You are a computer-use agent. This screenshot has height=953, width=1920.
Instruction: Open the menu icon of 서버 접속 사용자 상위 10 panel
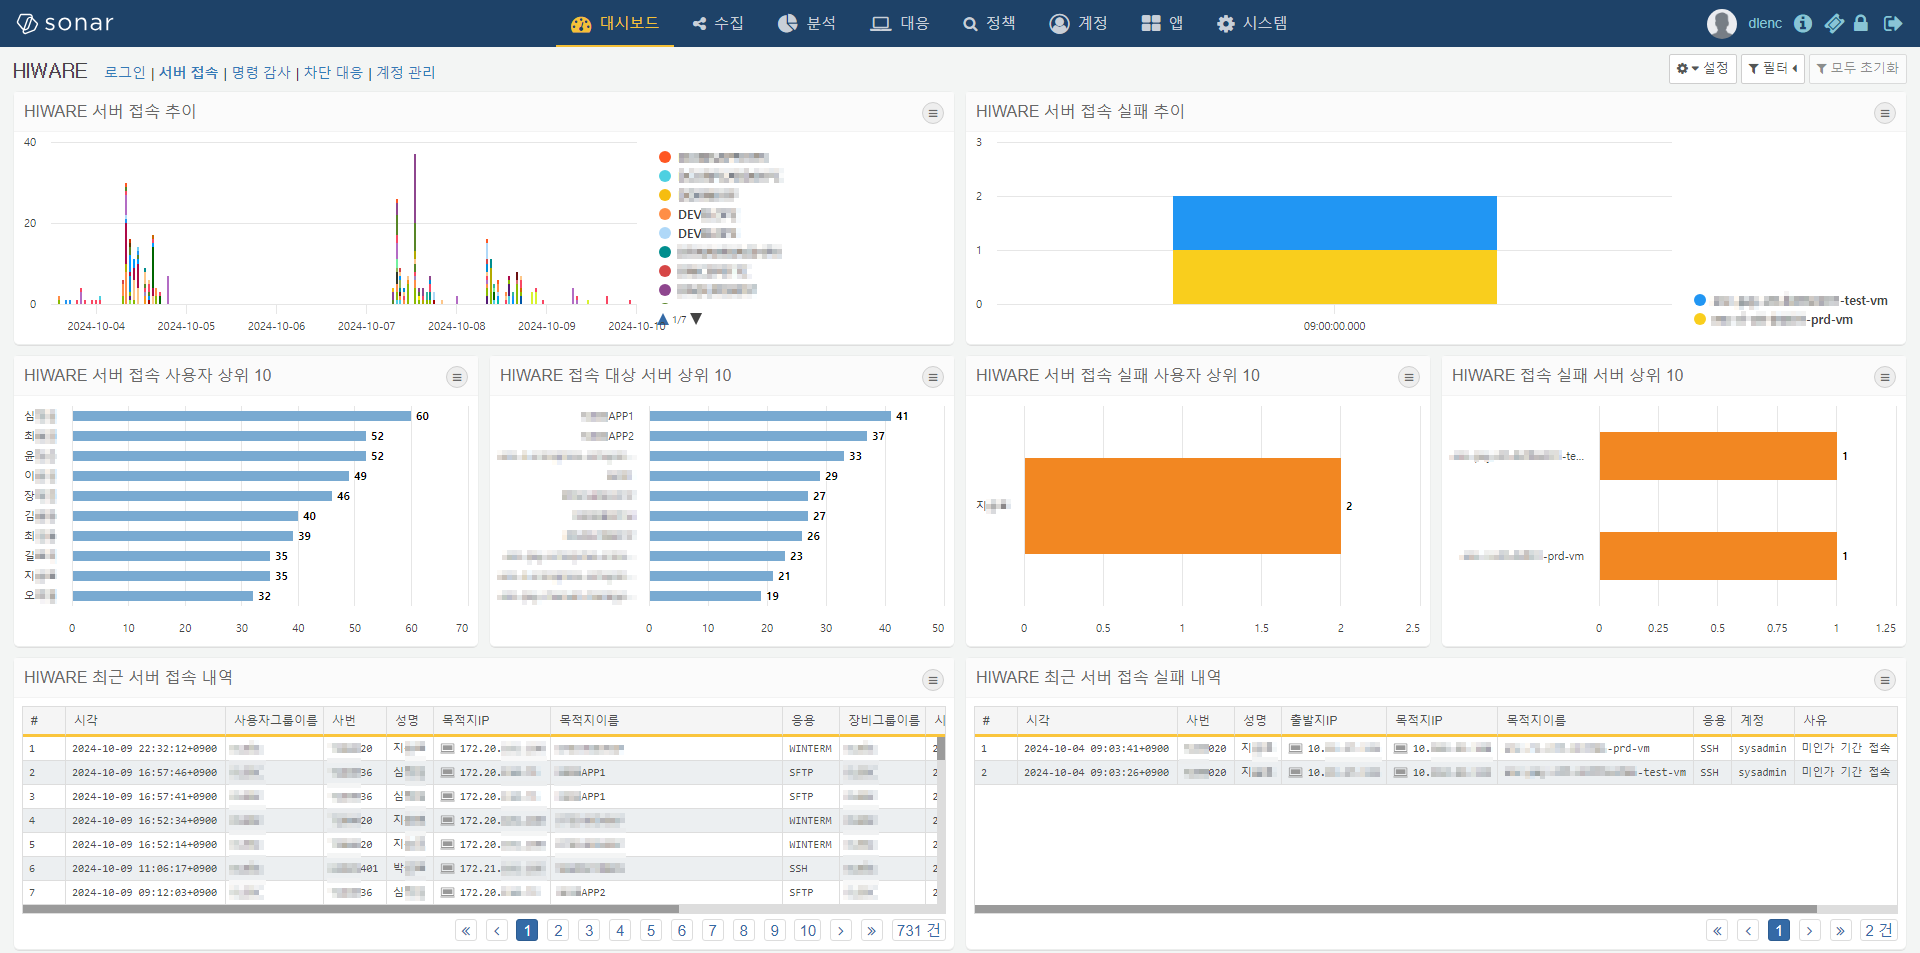tap(457, 377)
